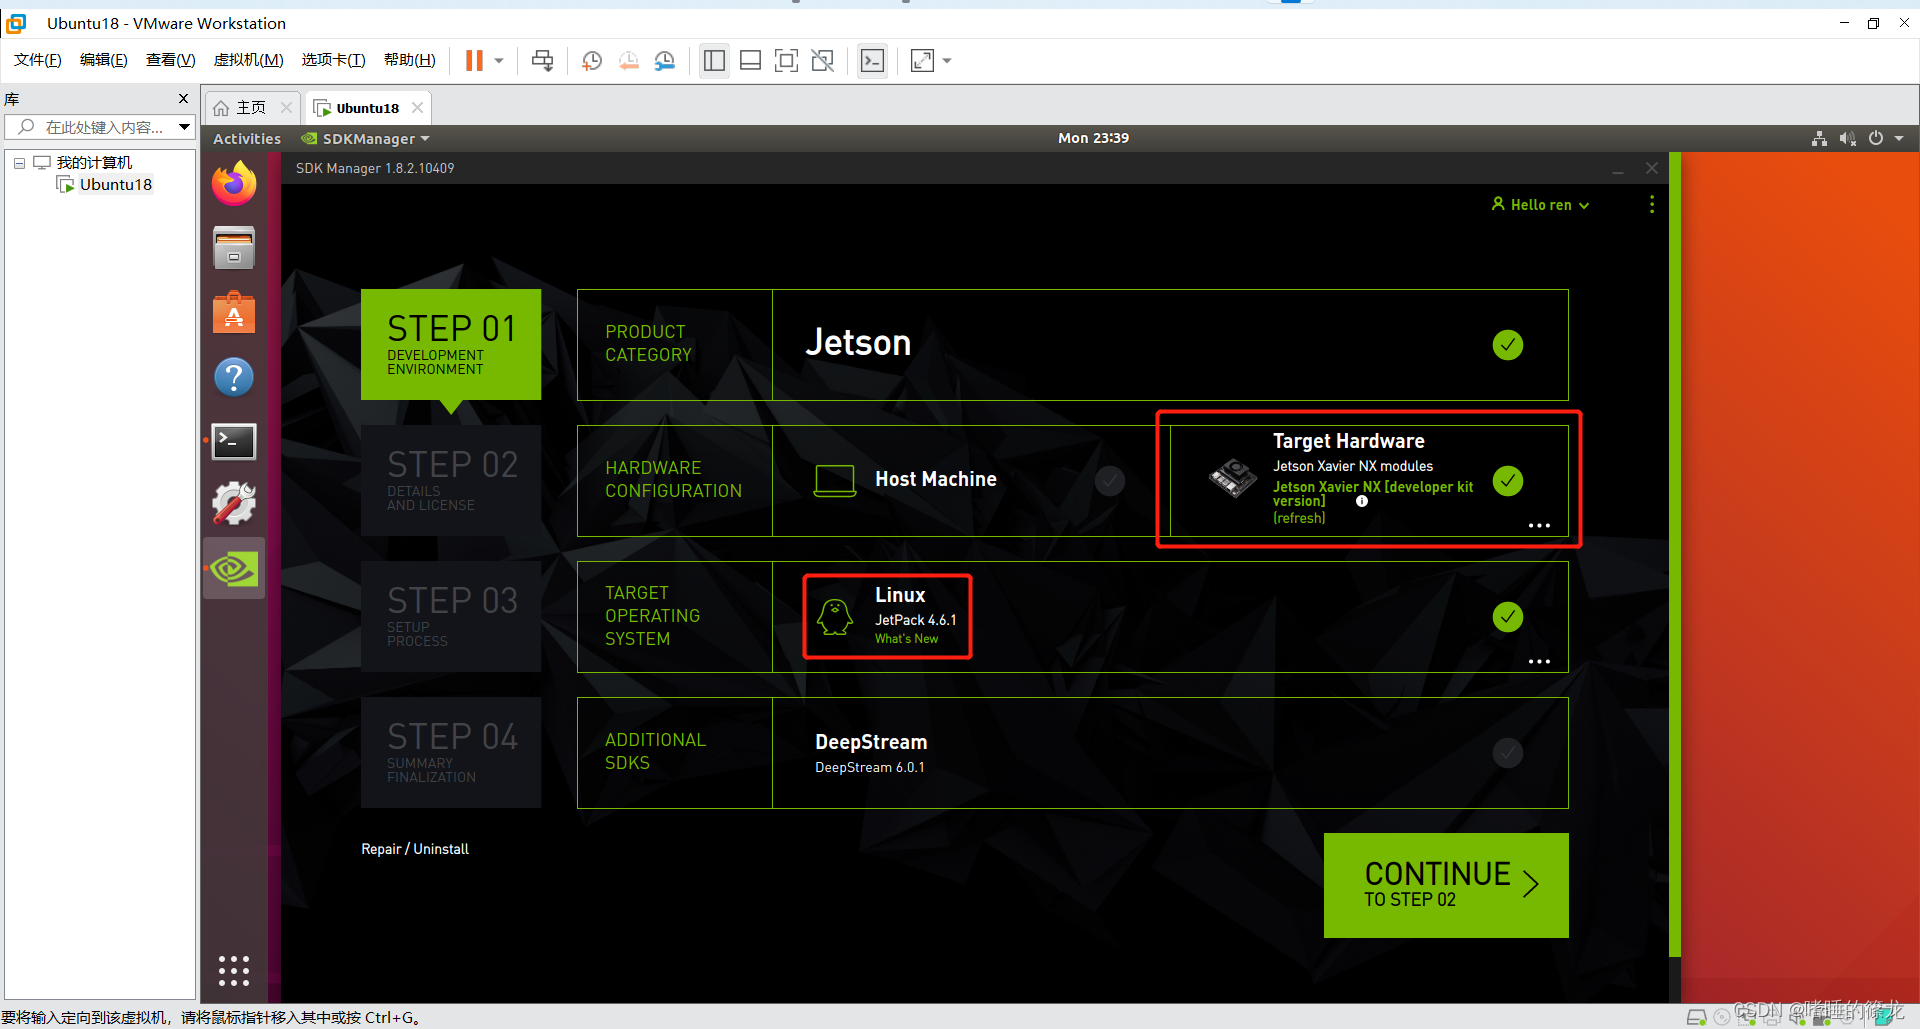Select STEP 01 Development Environment

pyautogui.click(x=451, y=345)
